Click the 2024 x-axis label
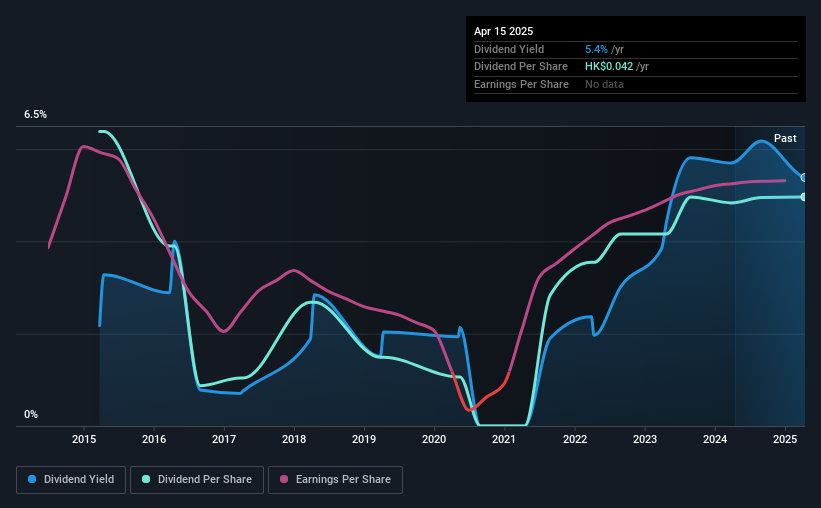Screen dimensions: 821x508 715,439
